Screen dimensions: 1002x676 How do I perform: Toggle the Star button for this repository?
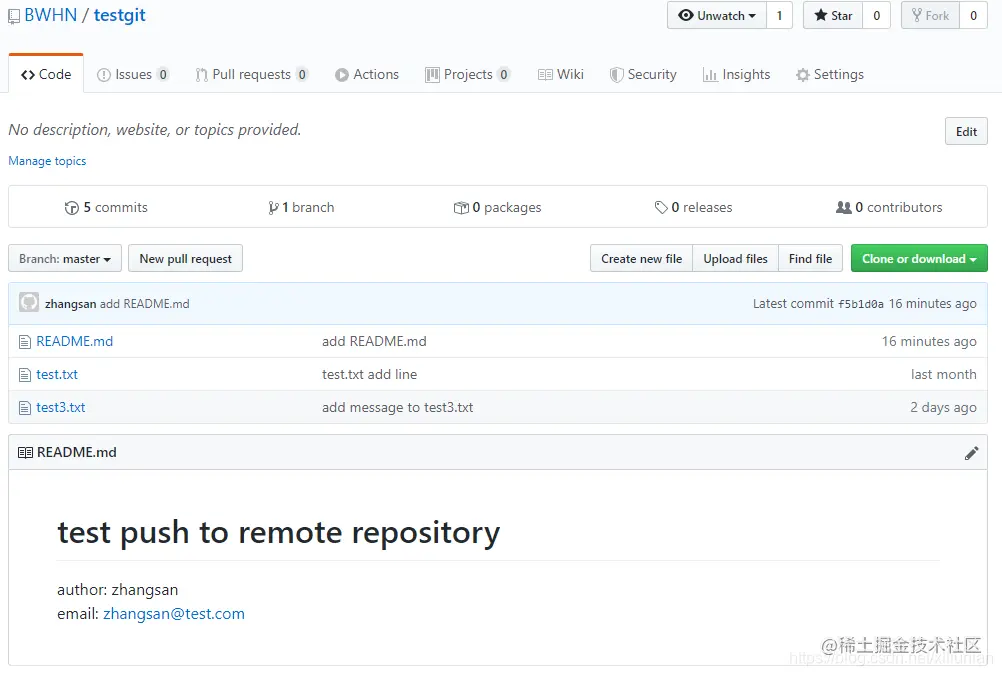point(833,15)
